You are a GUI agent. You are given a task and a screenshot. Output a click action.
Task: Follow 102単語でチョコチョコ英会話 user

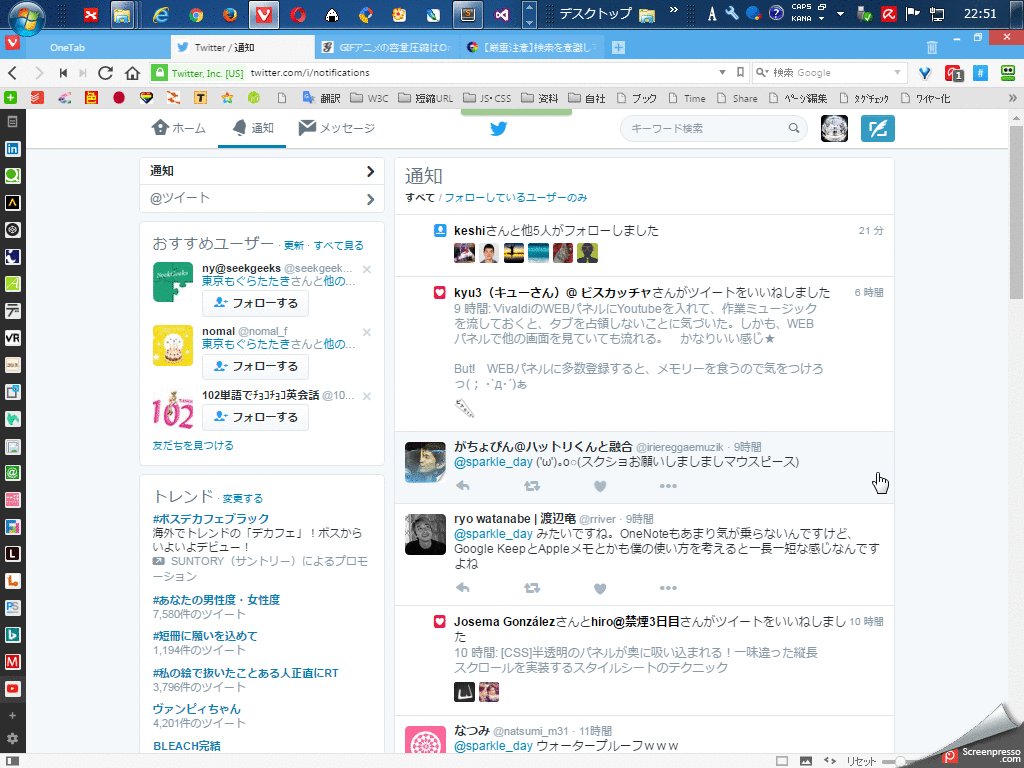tap(255, 417)
